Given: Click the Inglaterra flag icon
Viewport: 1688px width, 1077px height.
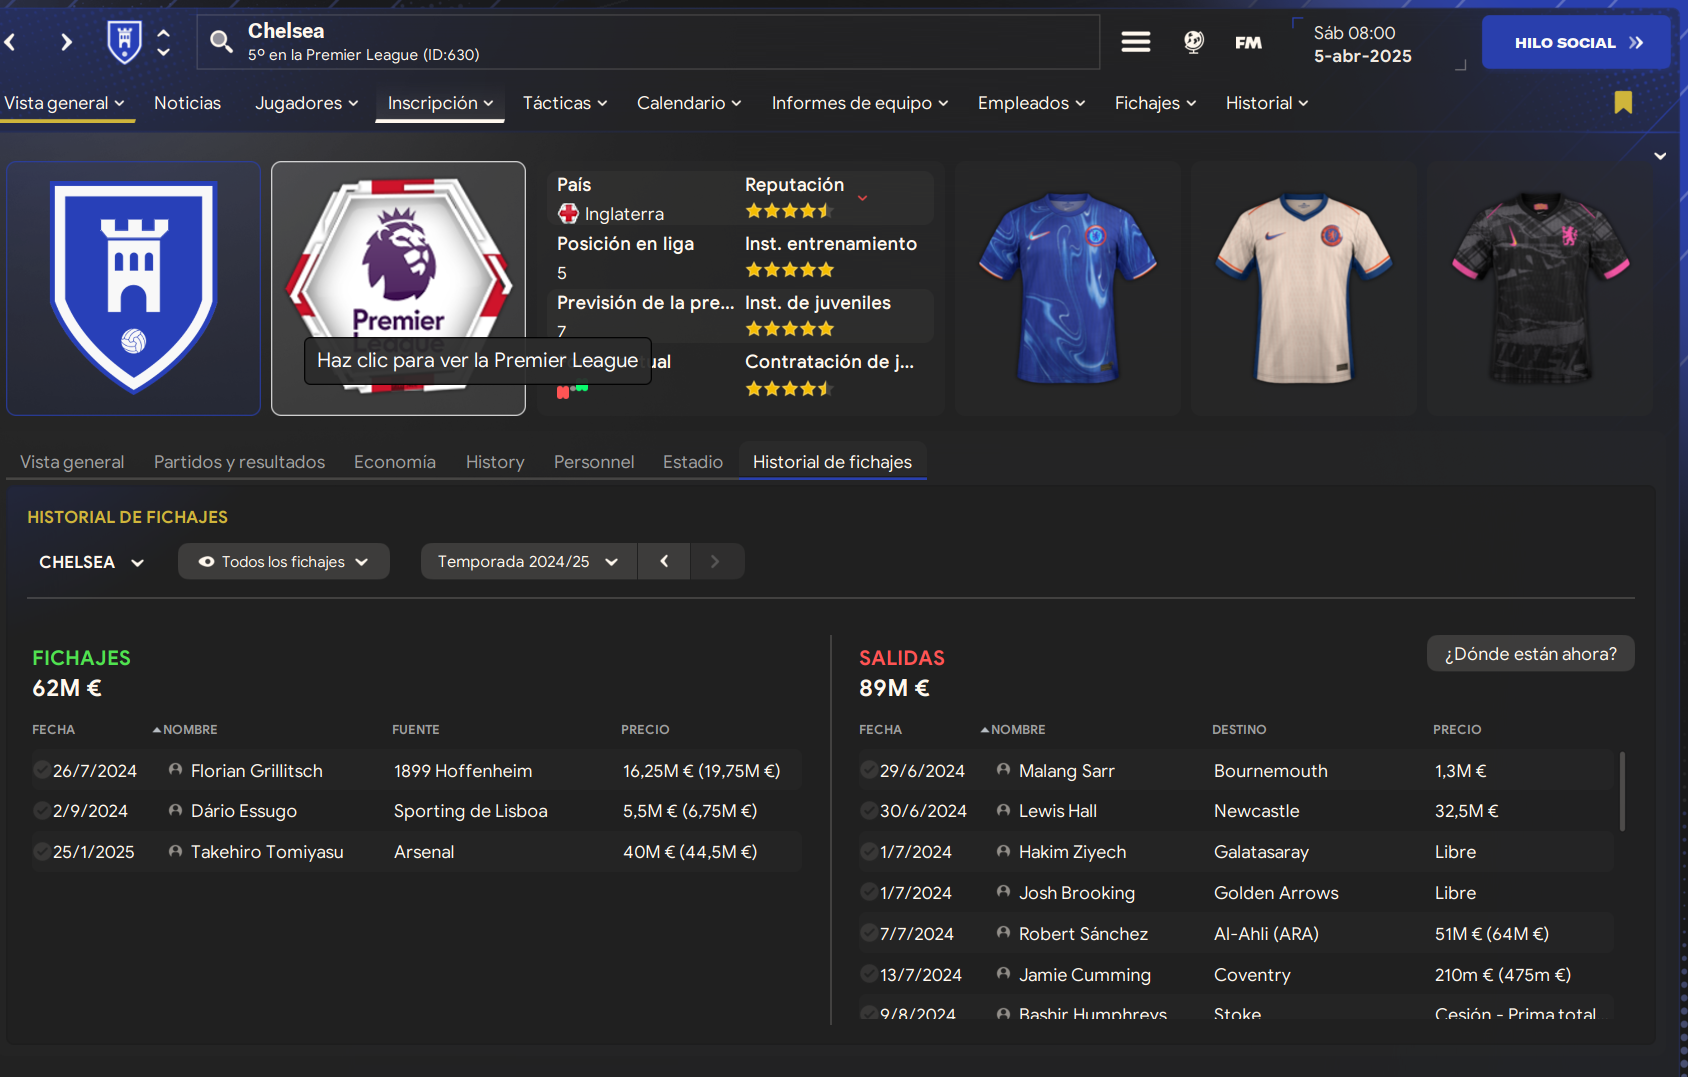Looking at the screenshot, I should tap(568, 213).
